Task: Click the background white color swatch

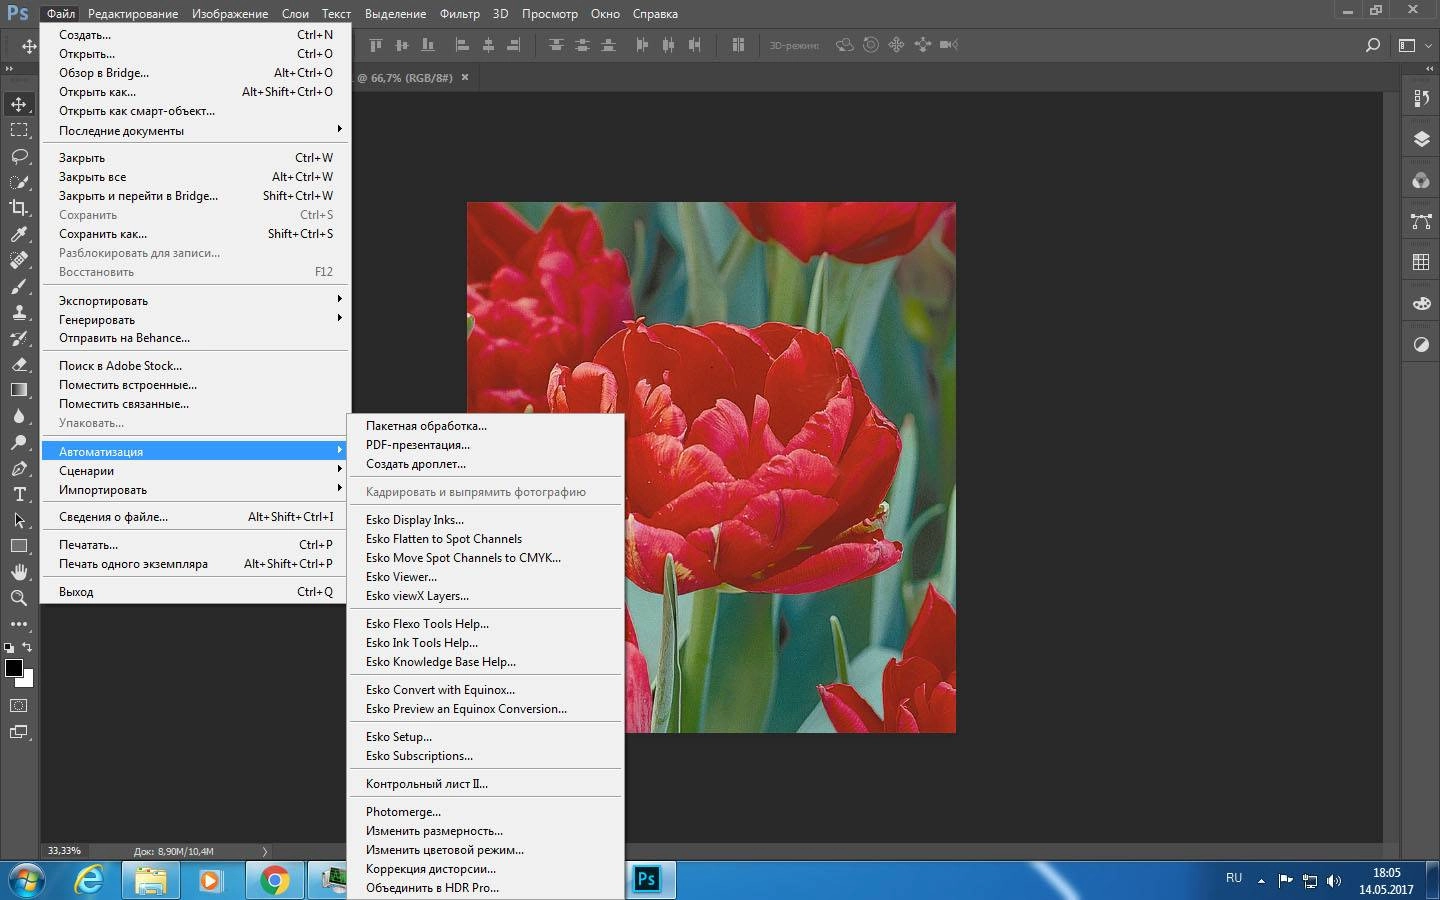Action: [27, 681]
